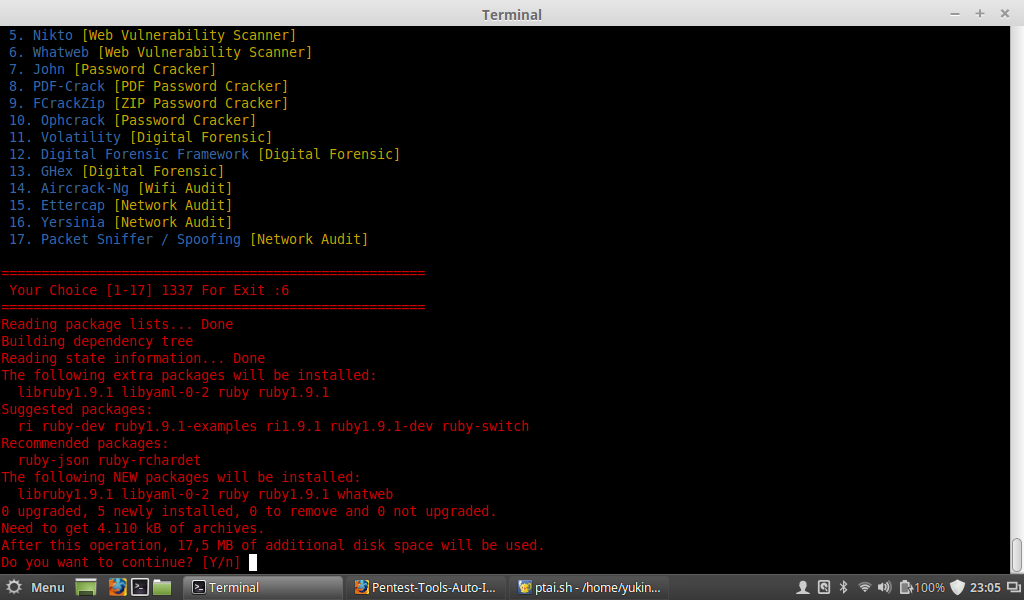Image resolution: width=1024 pixels, height=600 pixels.
Task: Click the '15. Ettercap' list line
Action: [x=120, y=205]
